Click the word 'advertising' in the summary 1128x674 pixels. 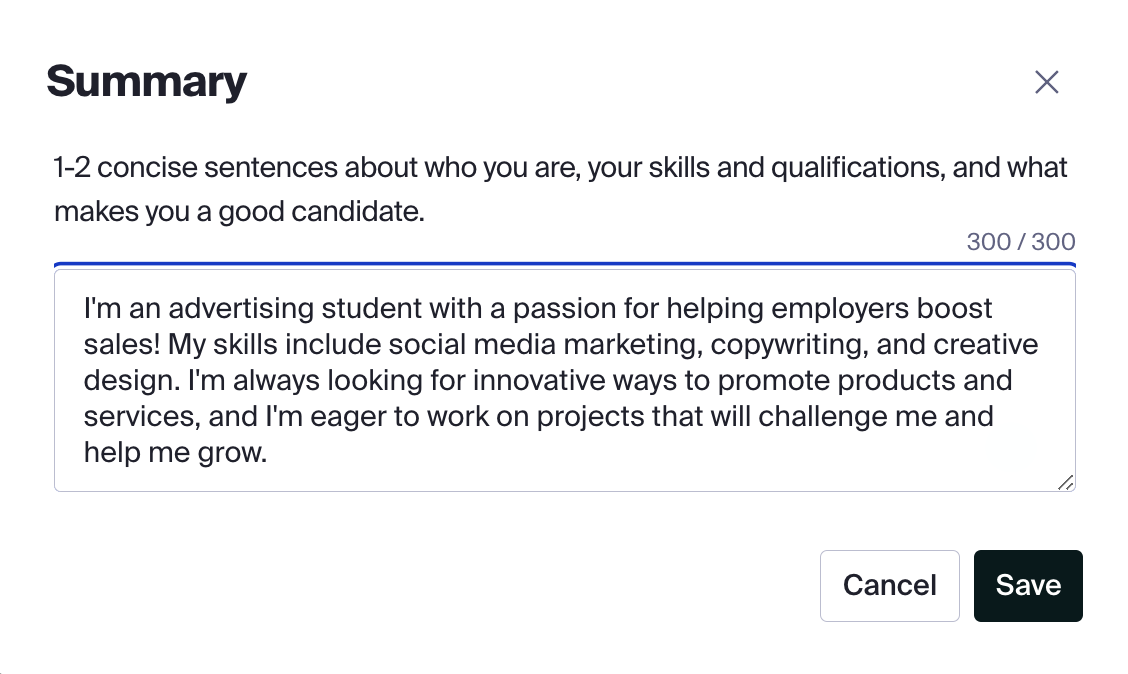point(240,308)
